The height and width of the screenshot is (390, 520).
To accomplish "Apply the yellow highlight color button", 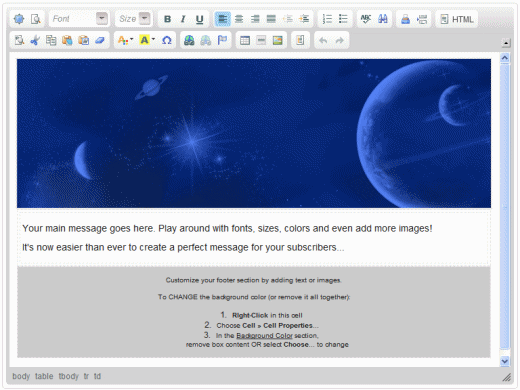I will click(x=144, y=40).
